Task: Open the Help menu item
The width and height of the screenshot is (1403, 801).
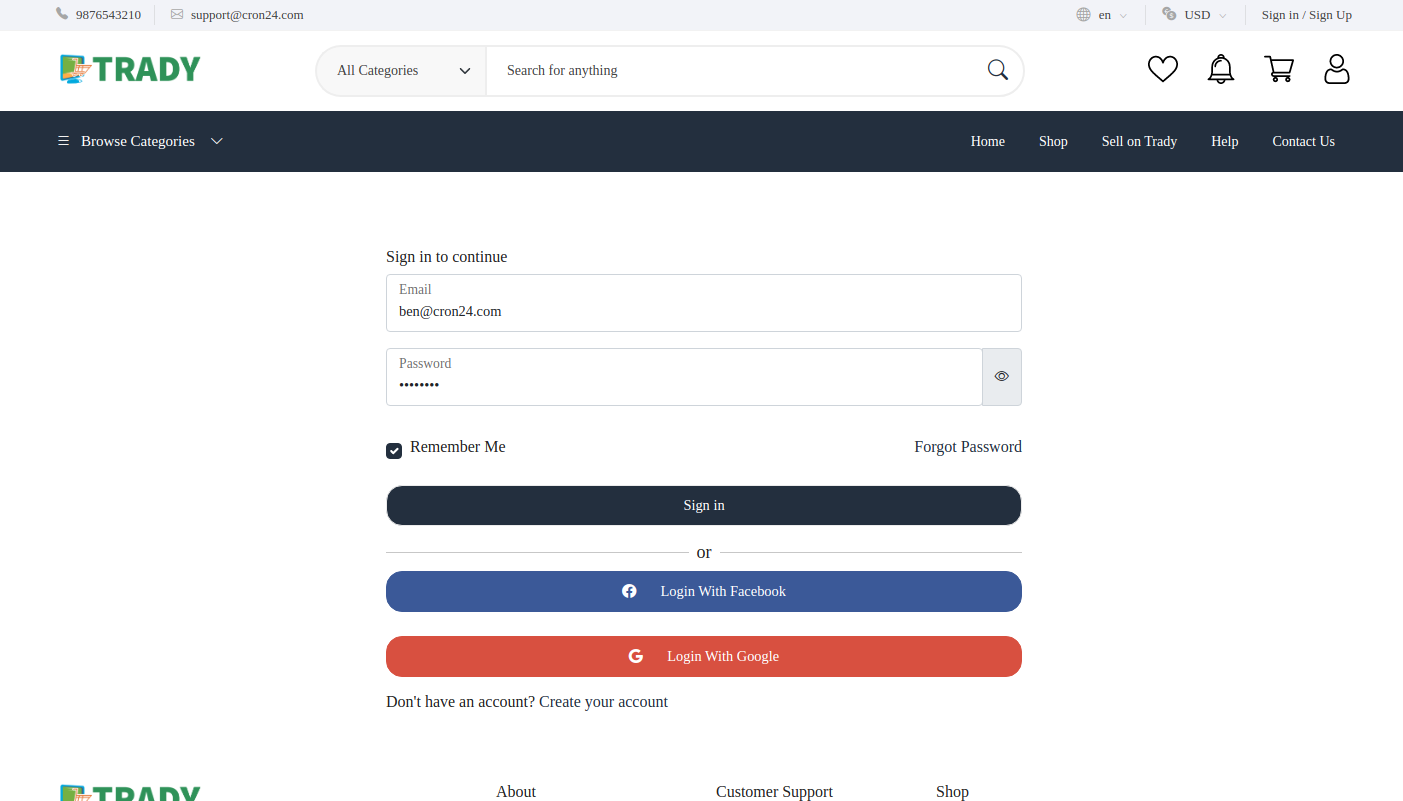Action: click(1224, 141)
